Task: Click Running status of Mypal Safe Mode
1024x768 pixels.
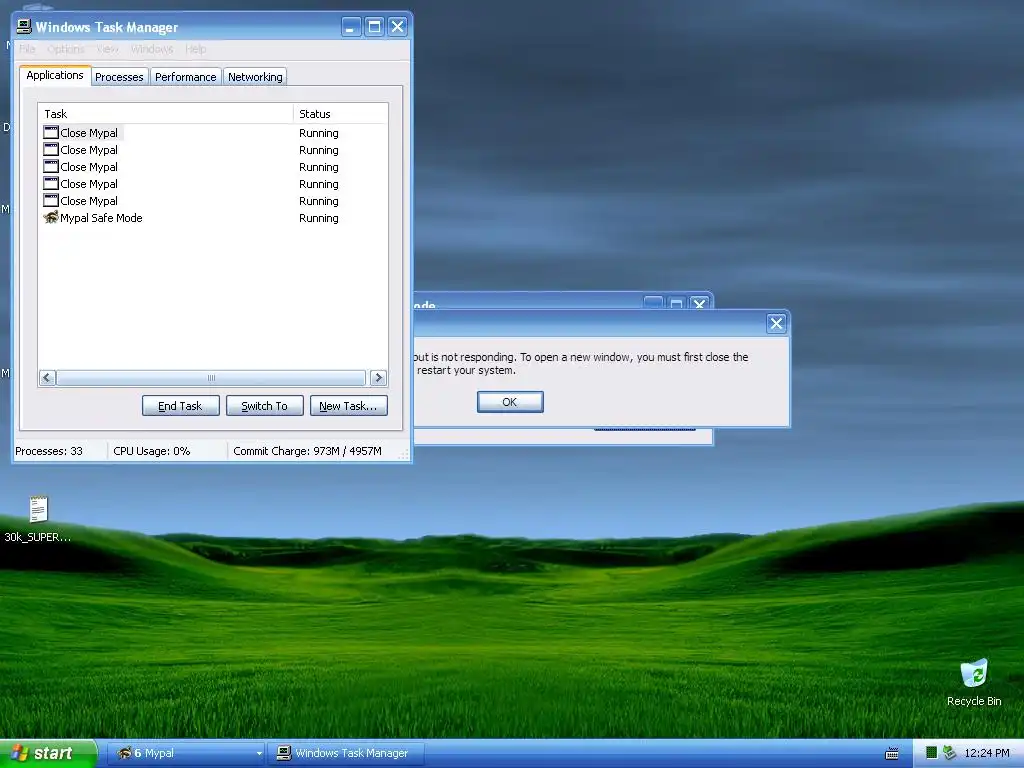Action: 319,218
